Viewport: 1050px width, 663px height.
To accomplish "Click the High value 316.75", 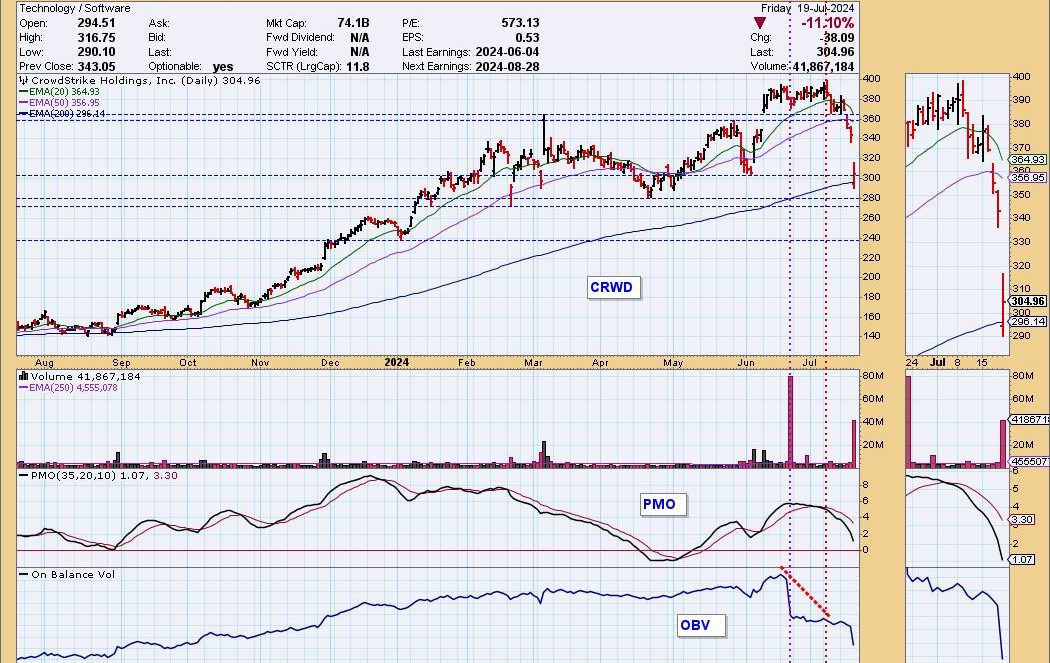I will (x=96, y=38).
